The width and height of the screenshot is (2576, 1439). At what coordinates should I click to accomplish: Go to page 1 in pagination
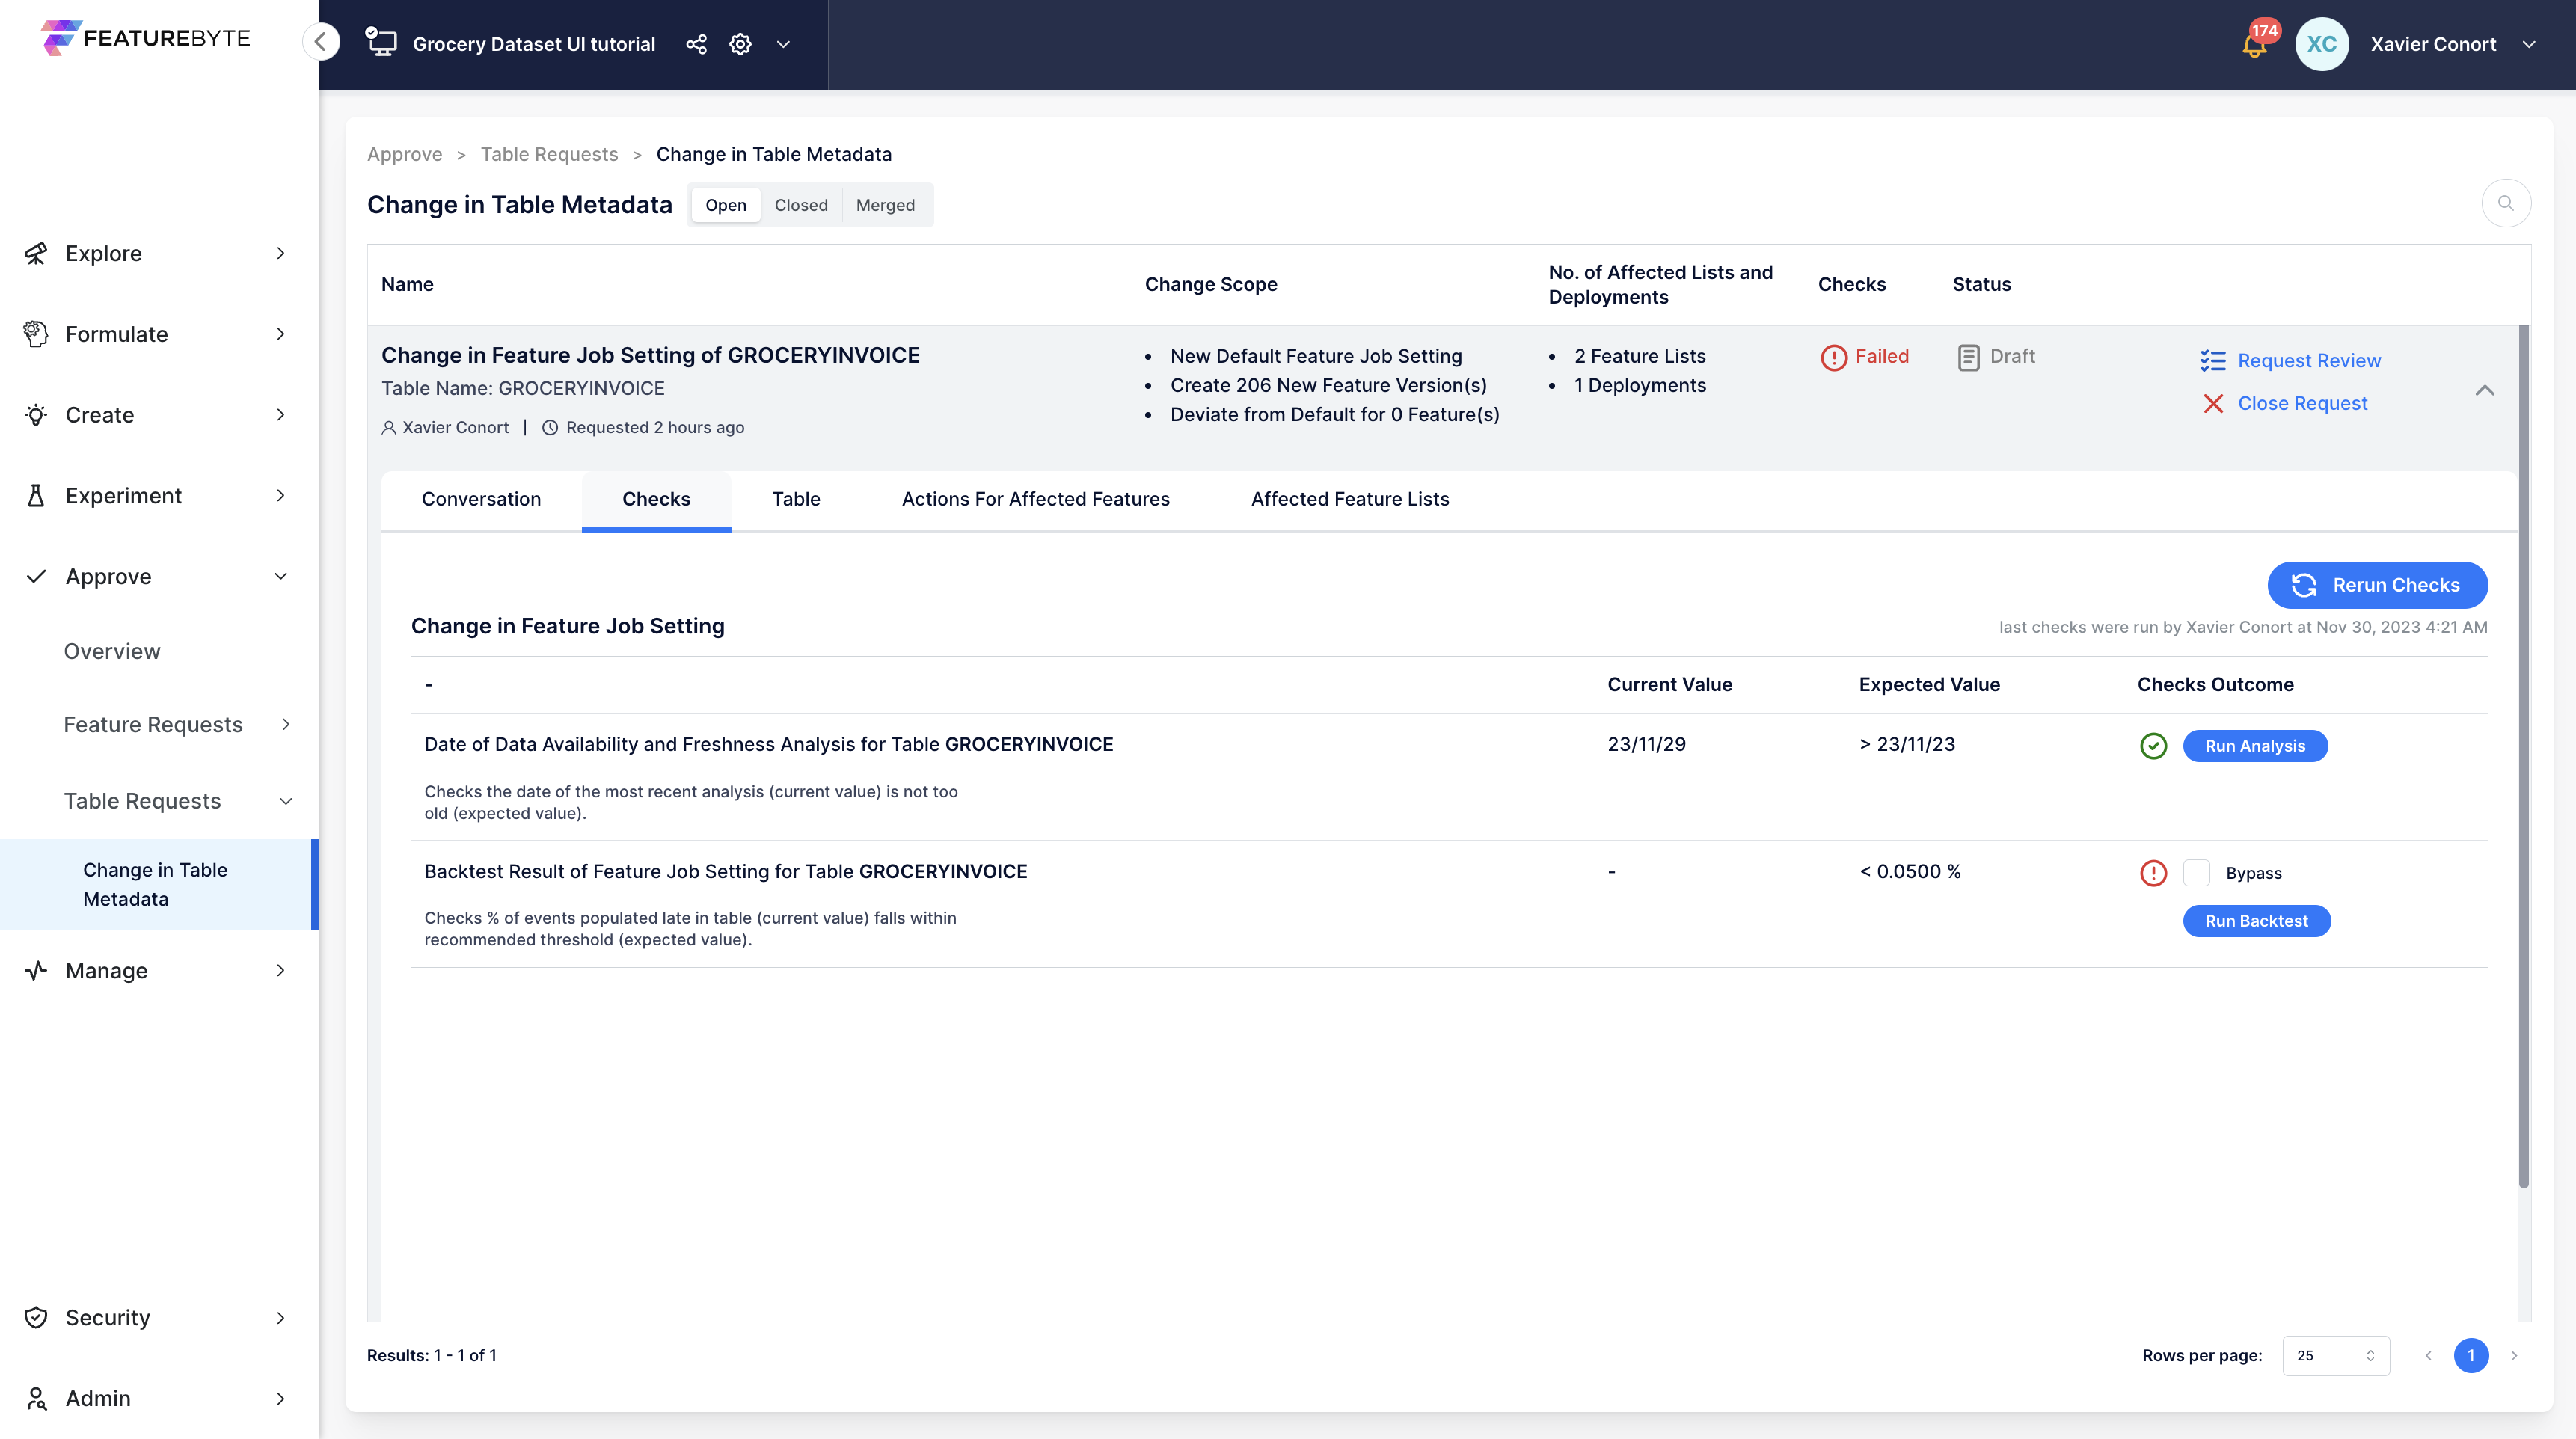click(x=2470, y=1355)
